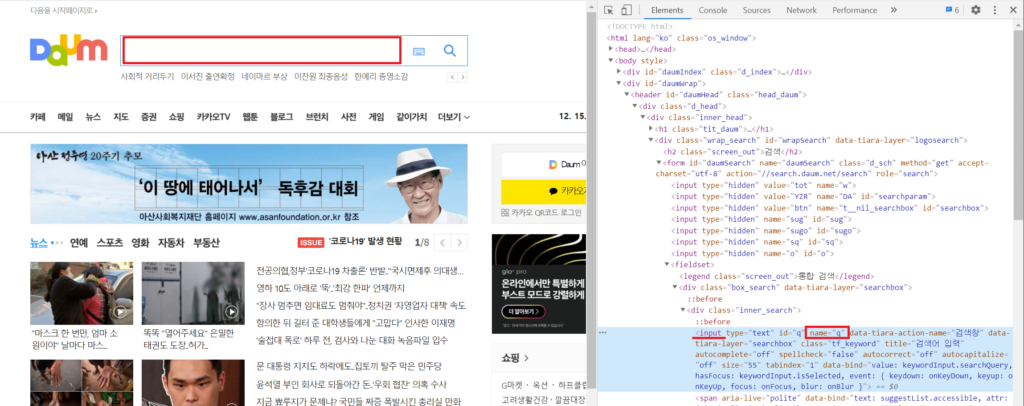The height and width of the screenshot is (406, 1024).
Task: Focus the Daum search input field
Action: [x=261, y=50]
